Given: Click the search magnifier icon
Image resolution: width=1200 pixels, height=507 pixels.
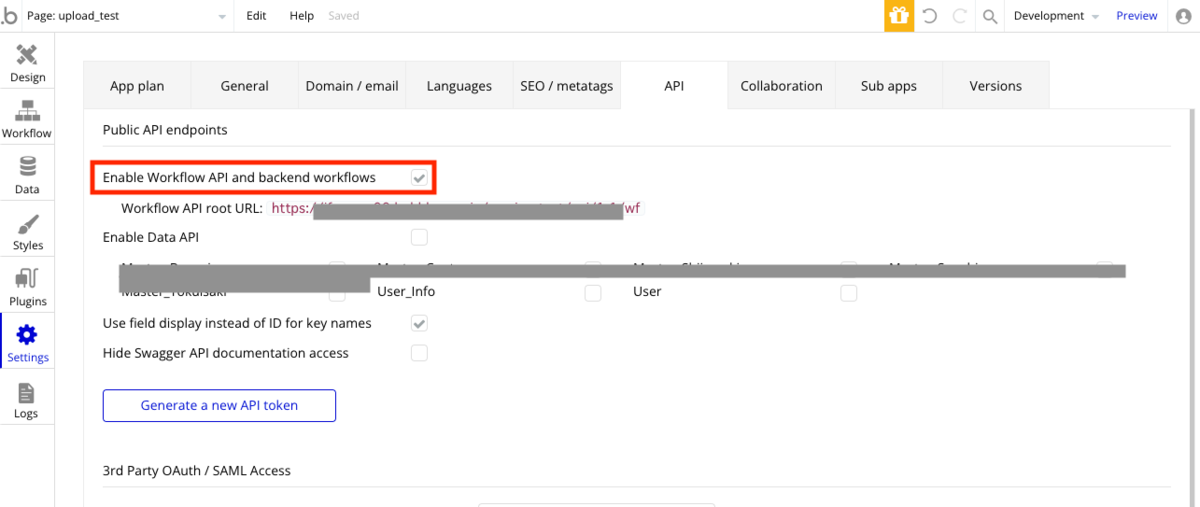Looking at the screenshot, I should coord(990,16).
